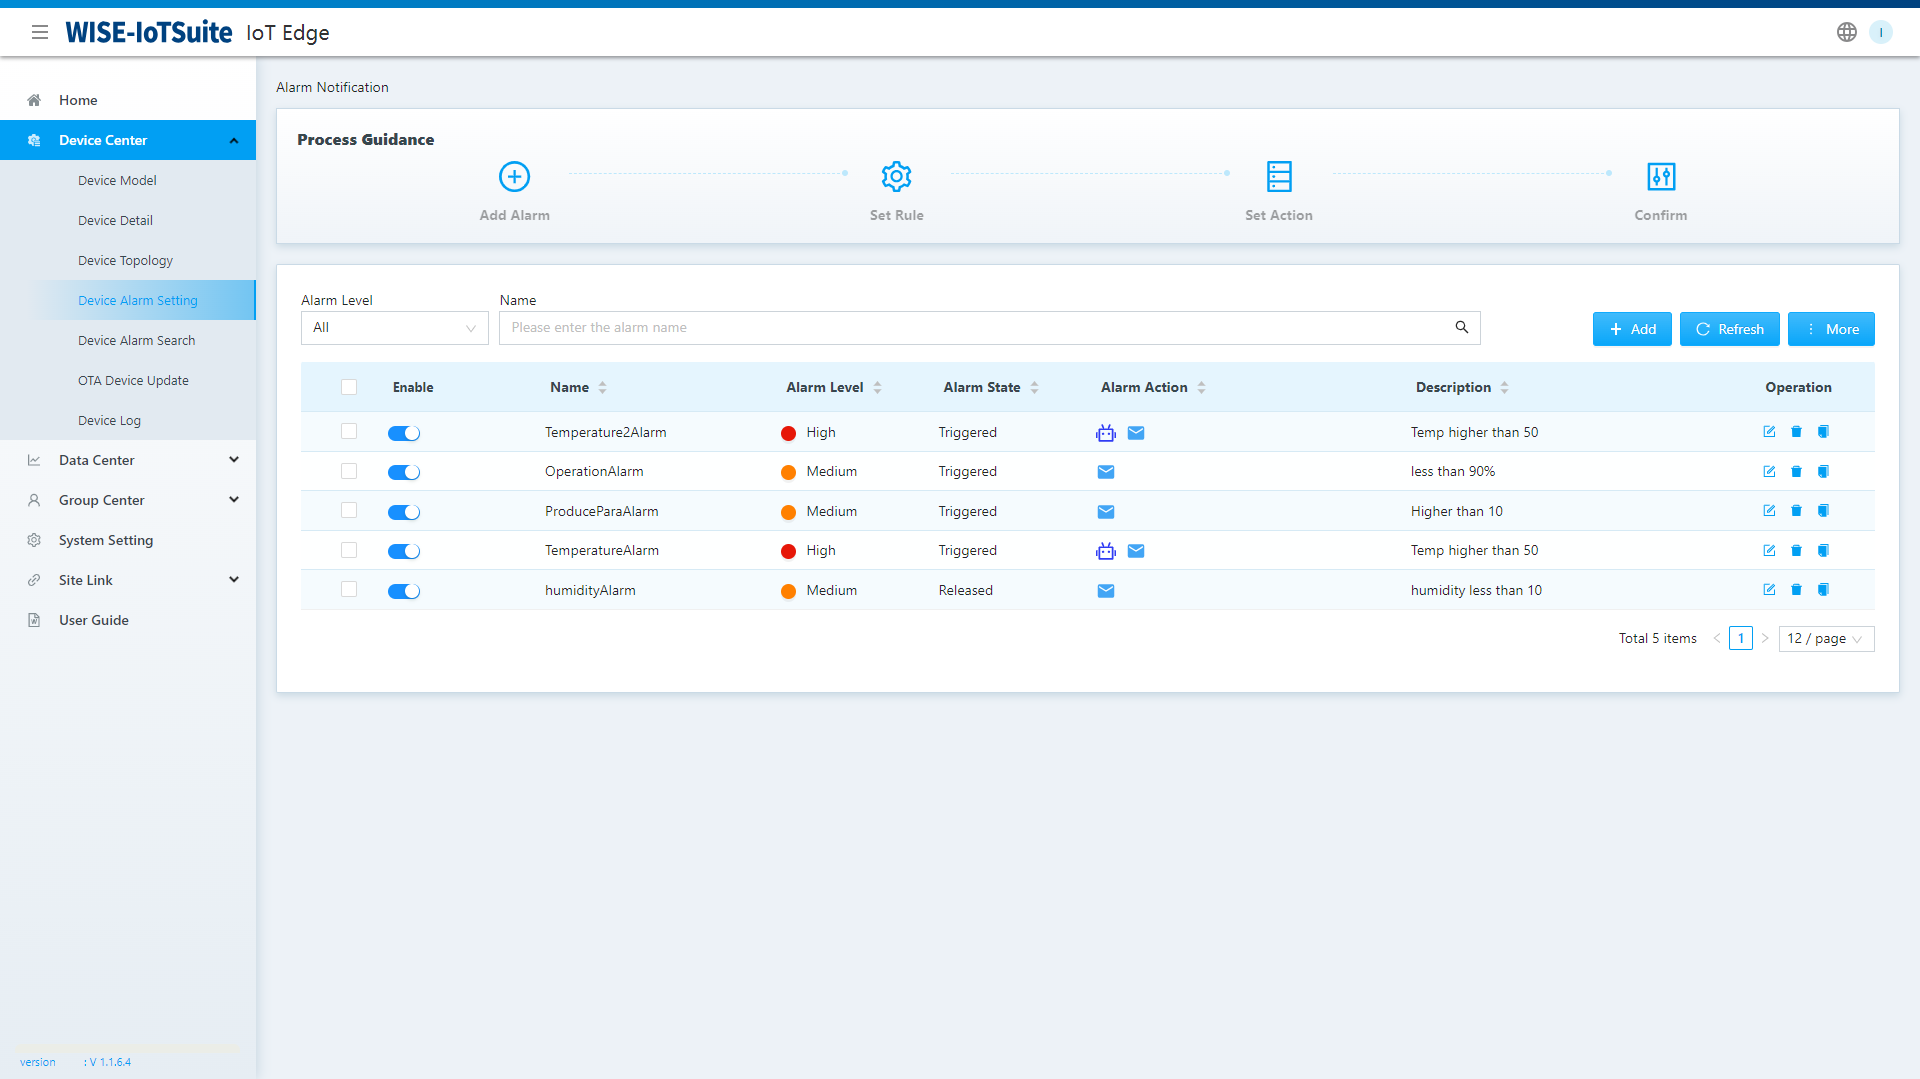Image resolution: width=1920 pixels, height=1079 pixels.
Task: Click the copy icon for humidityAlarm row
Action: point(1823,590)
